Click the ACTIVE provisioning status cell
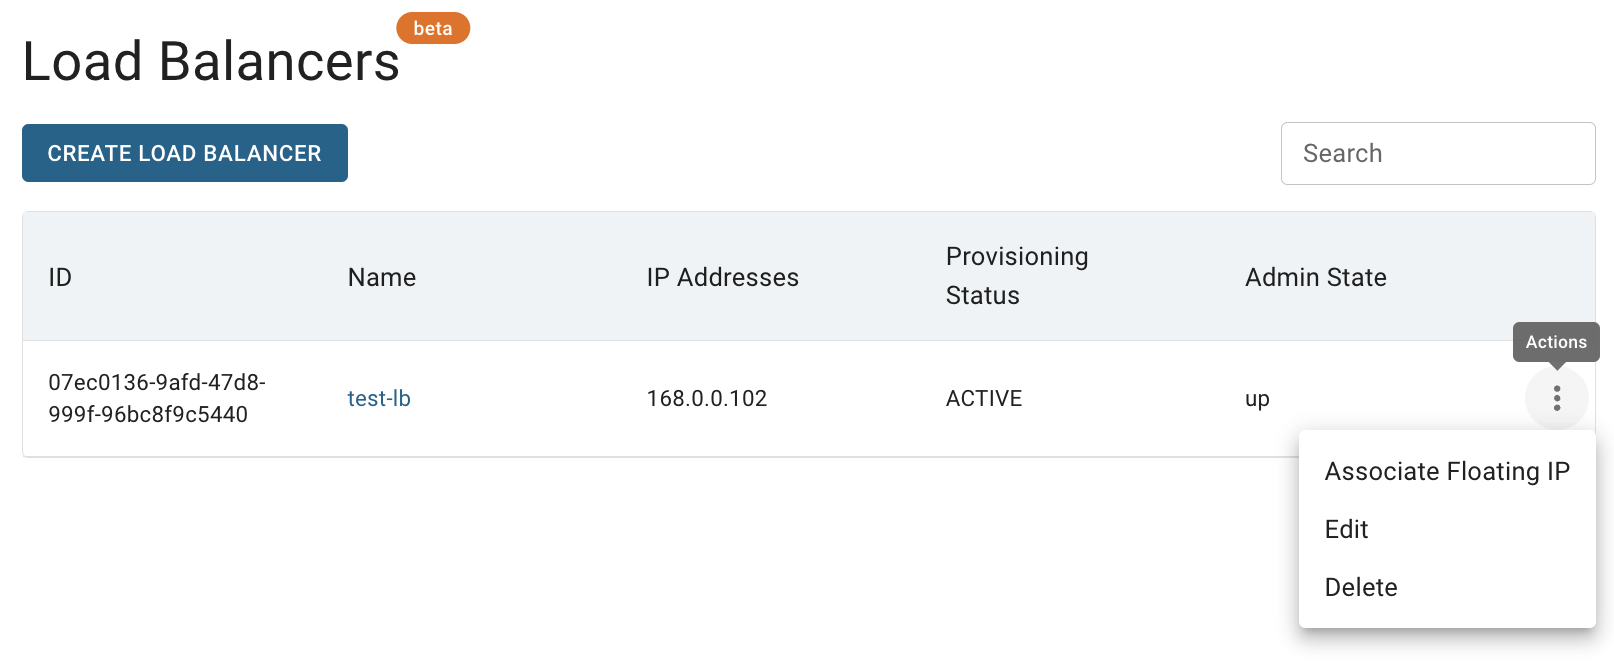The width and height of the screenshot is (1614, 668). click(x=984, y=398)
